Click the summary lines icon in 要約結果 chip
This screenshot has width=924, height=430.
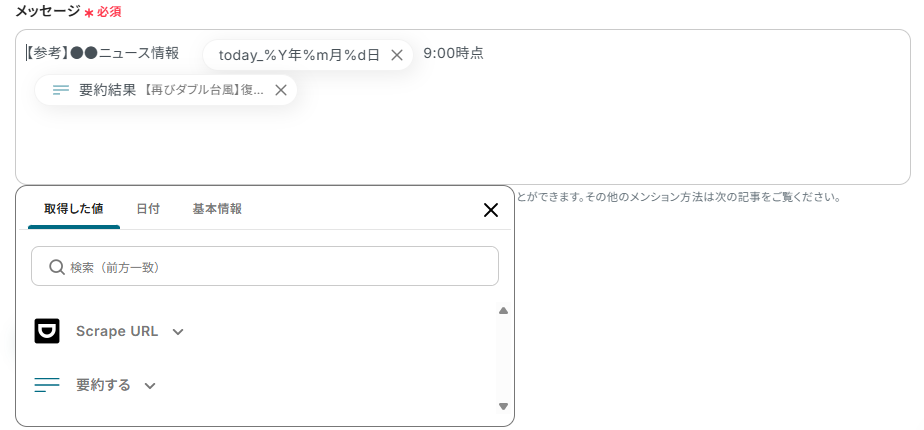(61, 90)
